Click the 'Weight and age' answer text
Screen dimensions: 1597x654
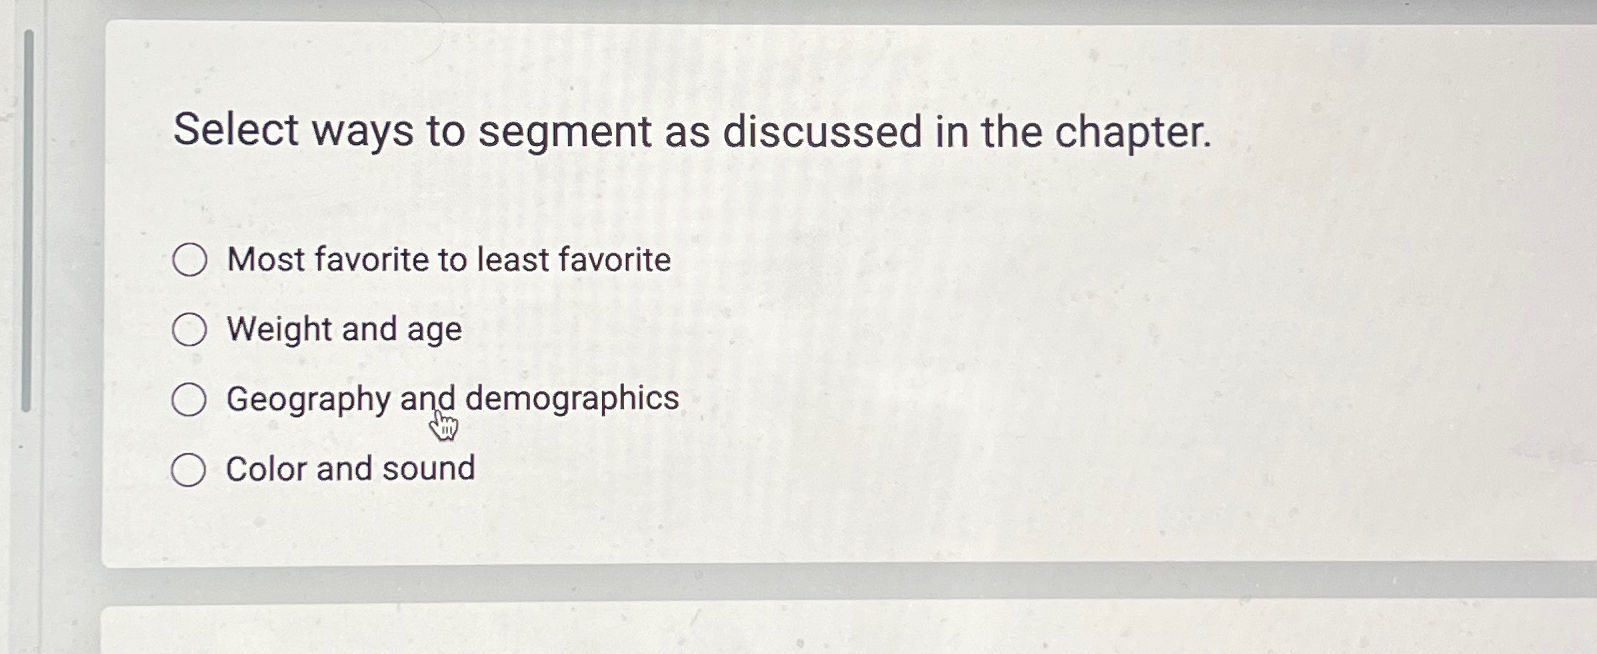[343, 329]
